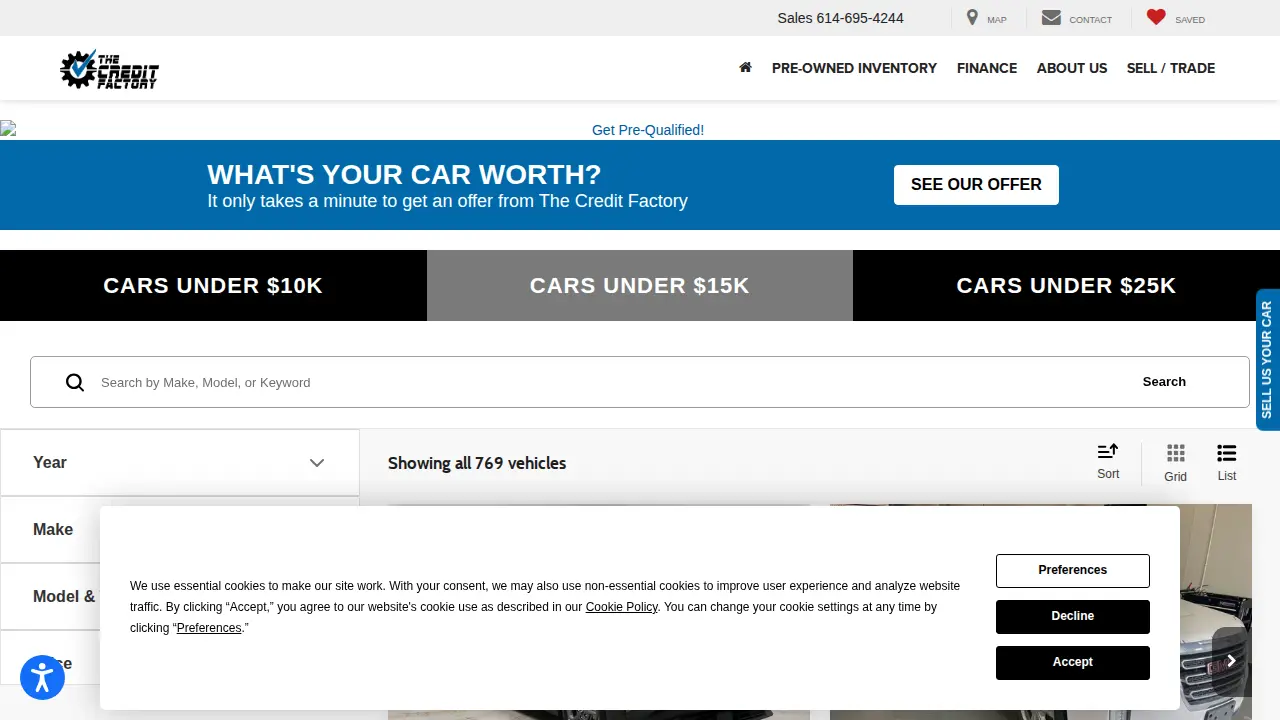This screenshot has width=1280, height=720.
Task: Click the search magnifier icon
Action: pos(75,382)
